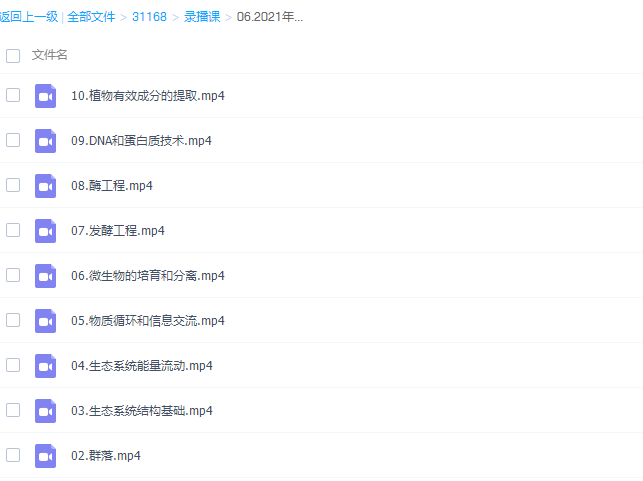The width and height of the screenshot is (643, 481).
Task: Select checkbox for 07.发酵工程.mp4
Action: point(13,230)
